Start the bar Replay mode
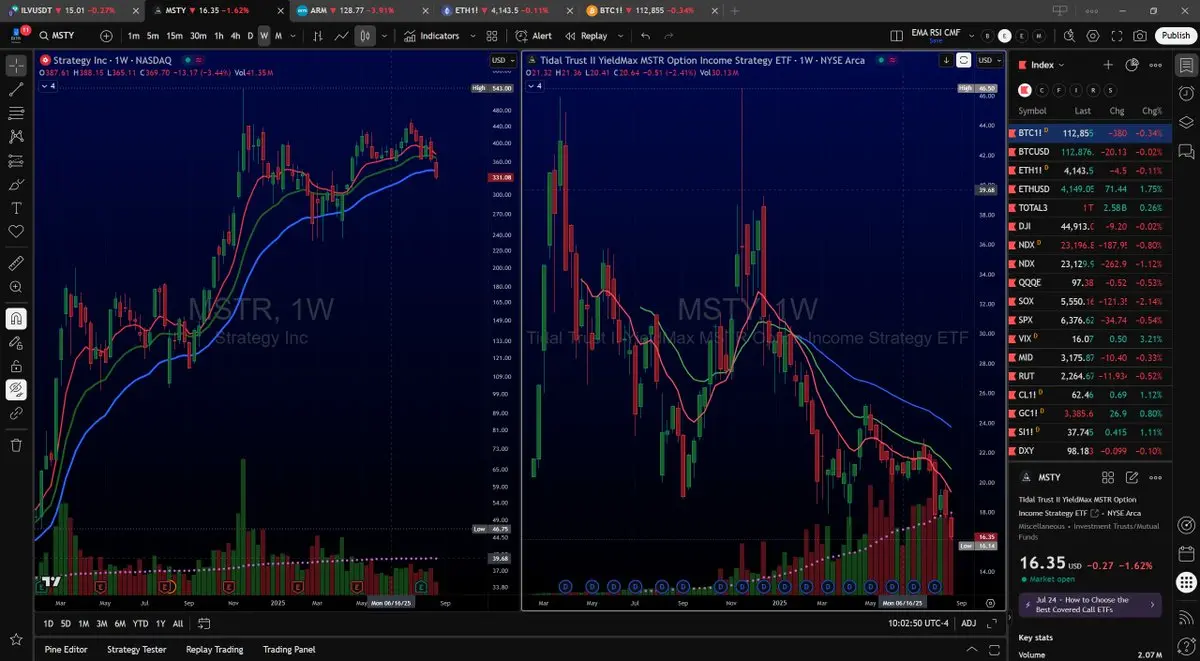The width and height of the screenshot is (1200, 661). 586,35
